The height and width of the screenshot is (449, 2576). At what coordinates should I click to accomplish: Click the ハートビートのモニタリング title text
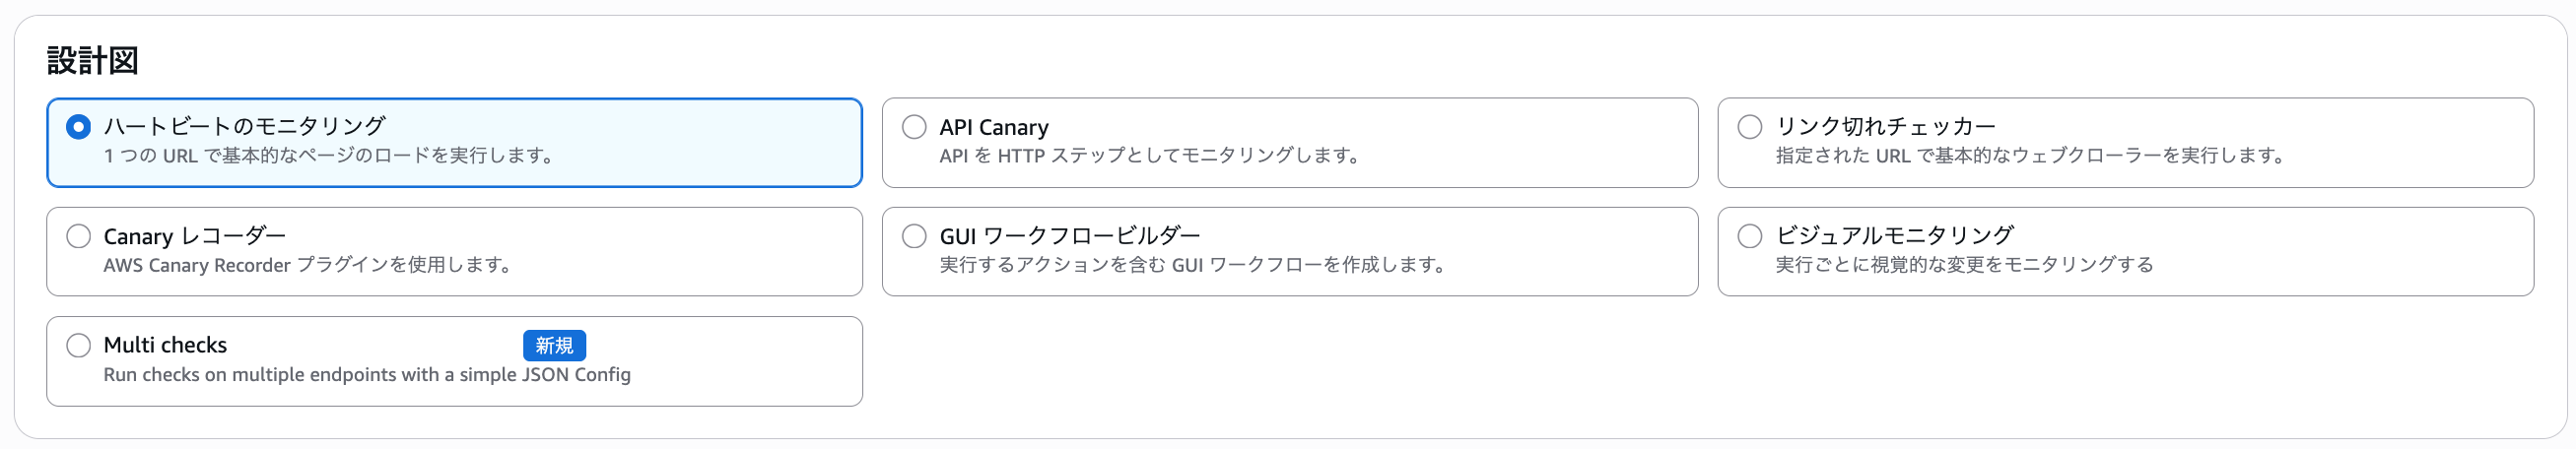(x=245, y=126)
